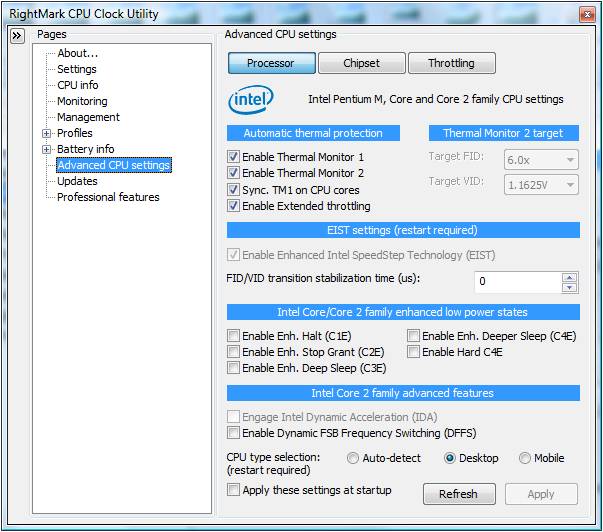Click Intel Core/Core 2 enhanced low power states header
The height and width of the screenshot is (532, 603).
[403, 312]
